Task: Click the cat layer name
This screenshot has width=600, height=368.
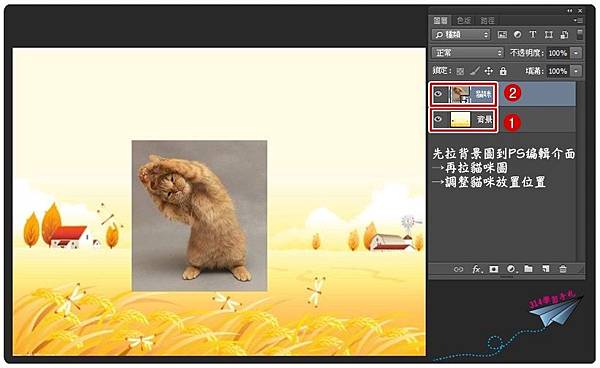Action: click(x=484, y=94)
